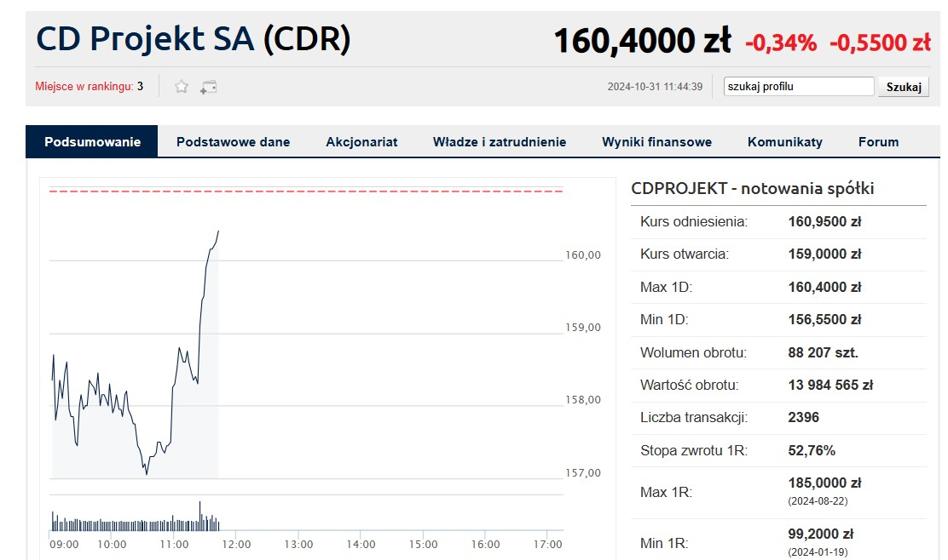View the Wyniki finansowe tab

[x=657, y=142]
